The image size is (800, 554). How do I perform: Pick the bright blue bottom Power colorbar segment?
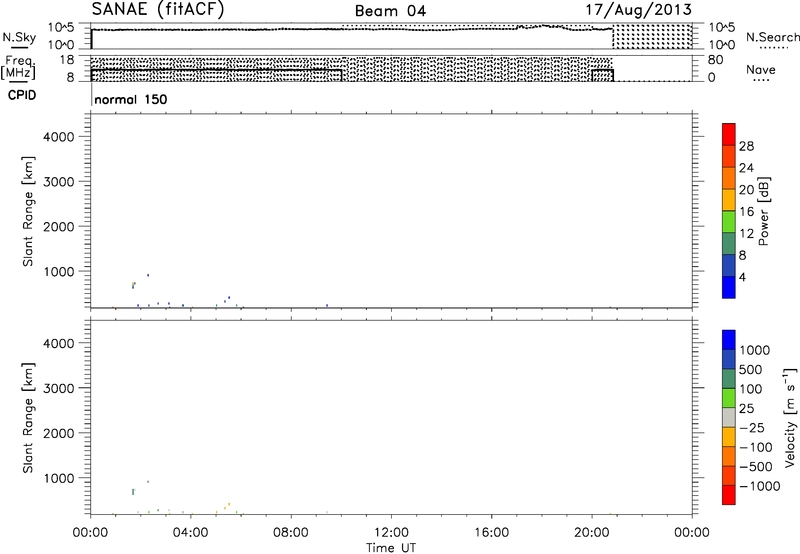point(729,287)
